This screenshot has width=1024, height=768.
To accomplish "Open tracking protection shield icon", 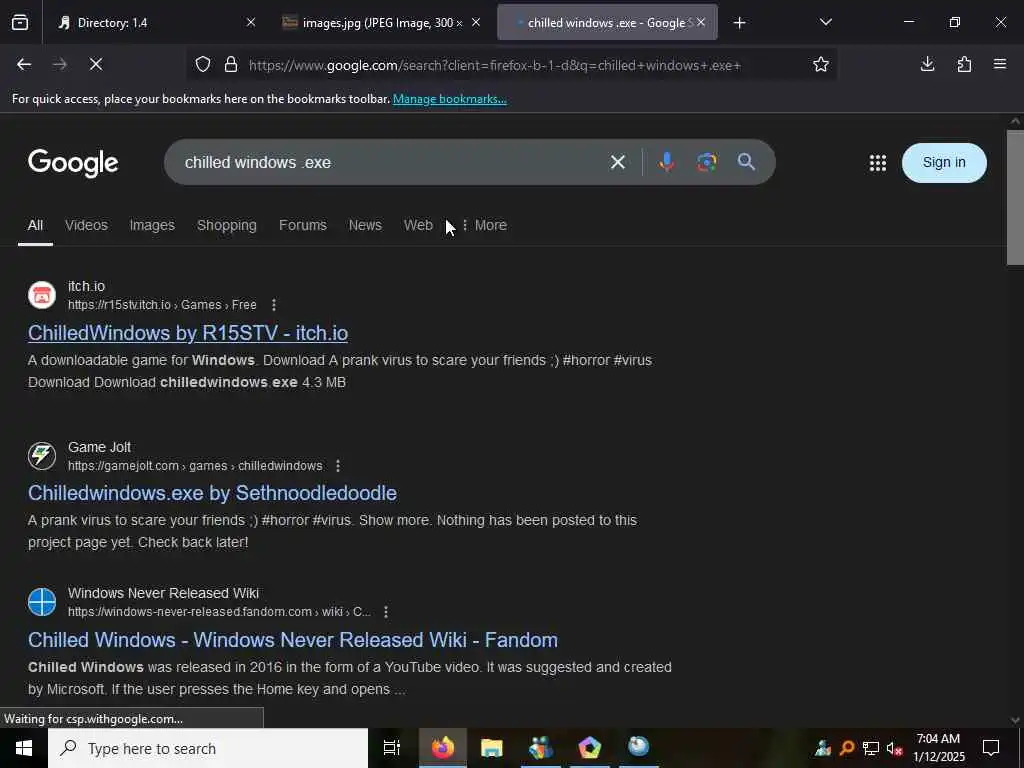I will (x=203, y=65).
